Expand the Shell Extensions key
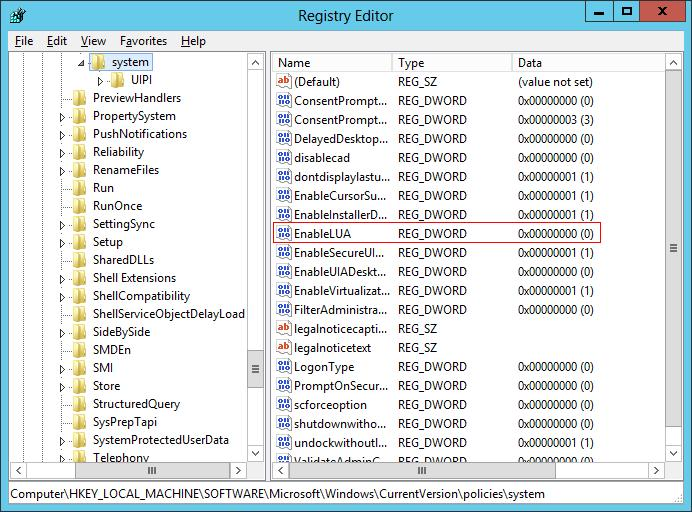Screen dimensions: 692x512 click(62, 278)
